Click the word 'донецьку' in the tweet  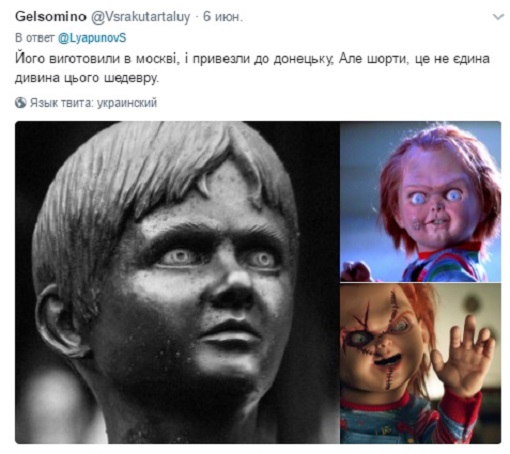302,59
